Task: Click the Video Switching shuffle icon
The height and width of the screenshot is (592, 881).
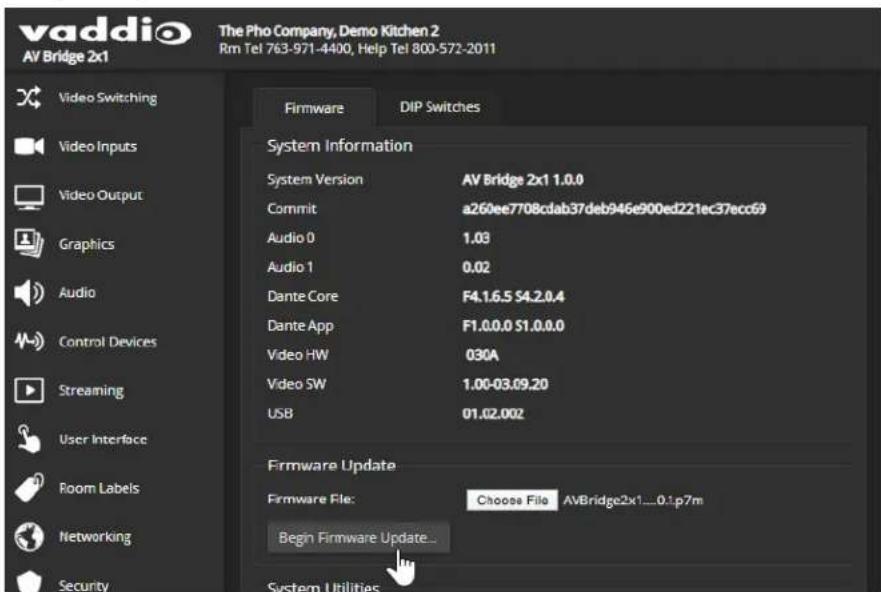Action: 29,97
